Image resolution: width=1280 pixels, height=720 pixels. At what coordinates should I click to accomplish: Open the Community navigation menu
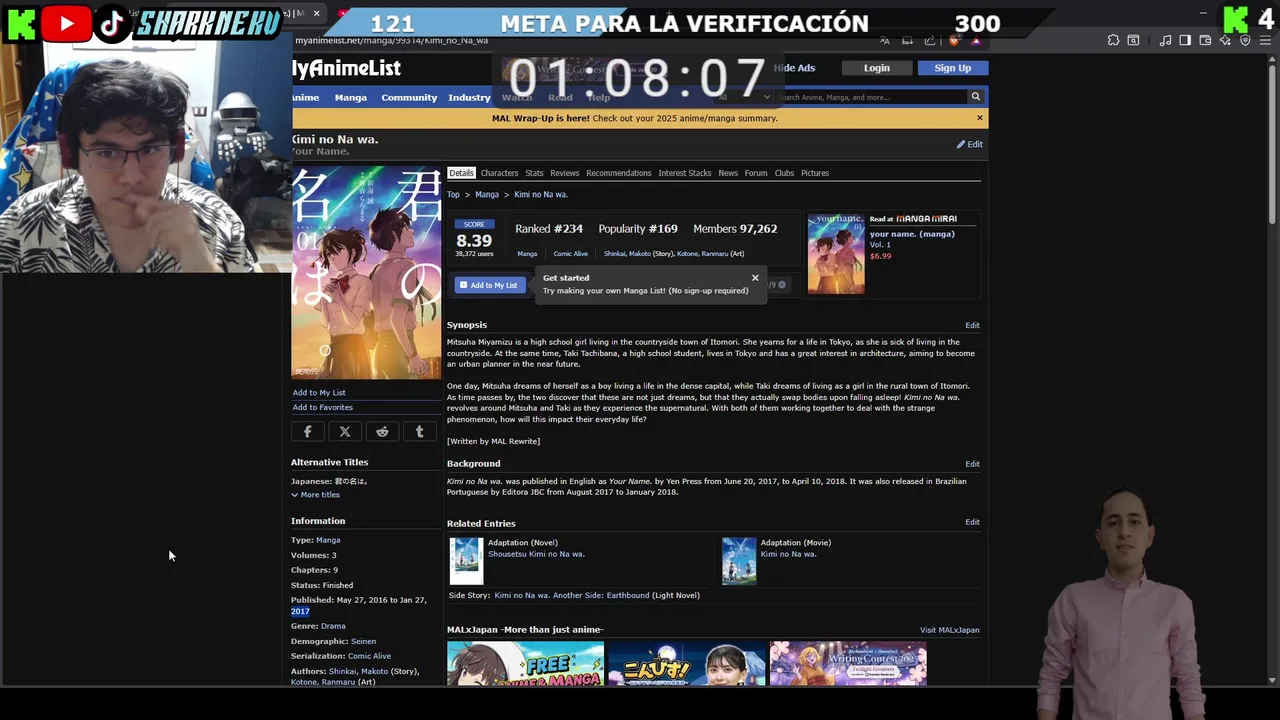click(x=409, y=97)
